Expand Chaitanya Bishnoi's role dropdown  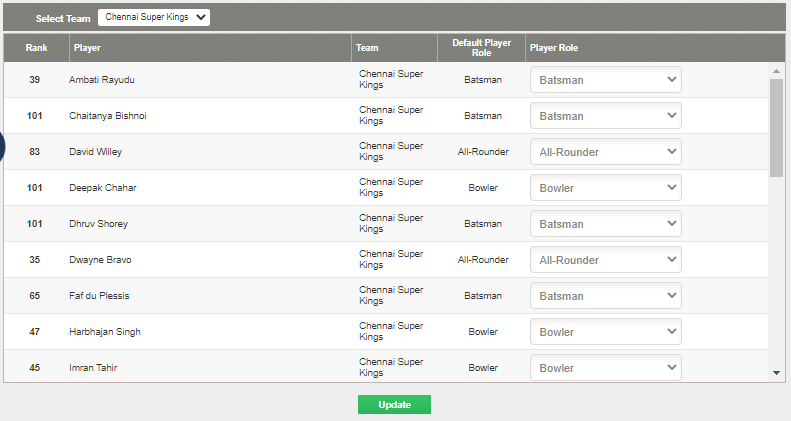click(x=605, y=116)
